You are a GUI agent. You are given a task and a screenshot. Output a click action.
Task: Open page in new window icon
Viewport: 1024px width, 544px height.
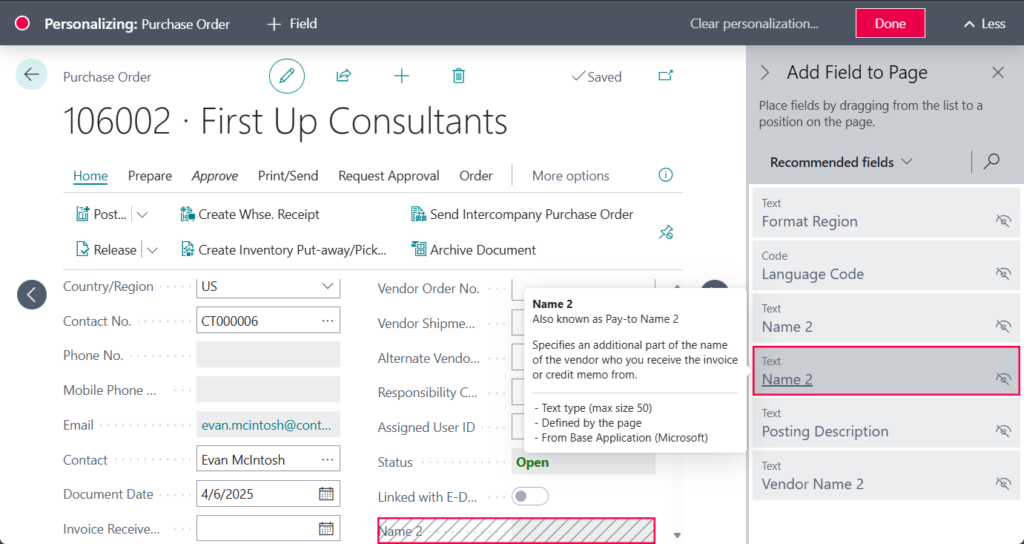click(x=665, y=76)
